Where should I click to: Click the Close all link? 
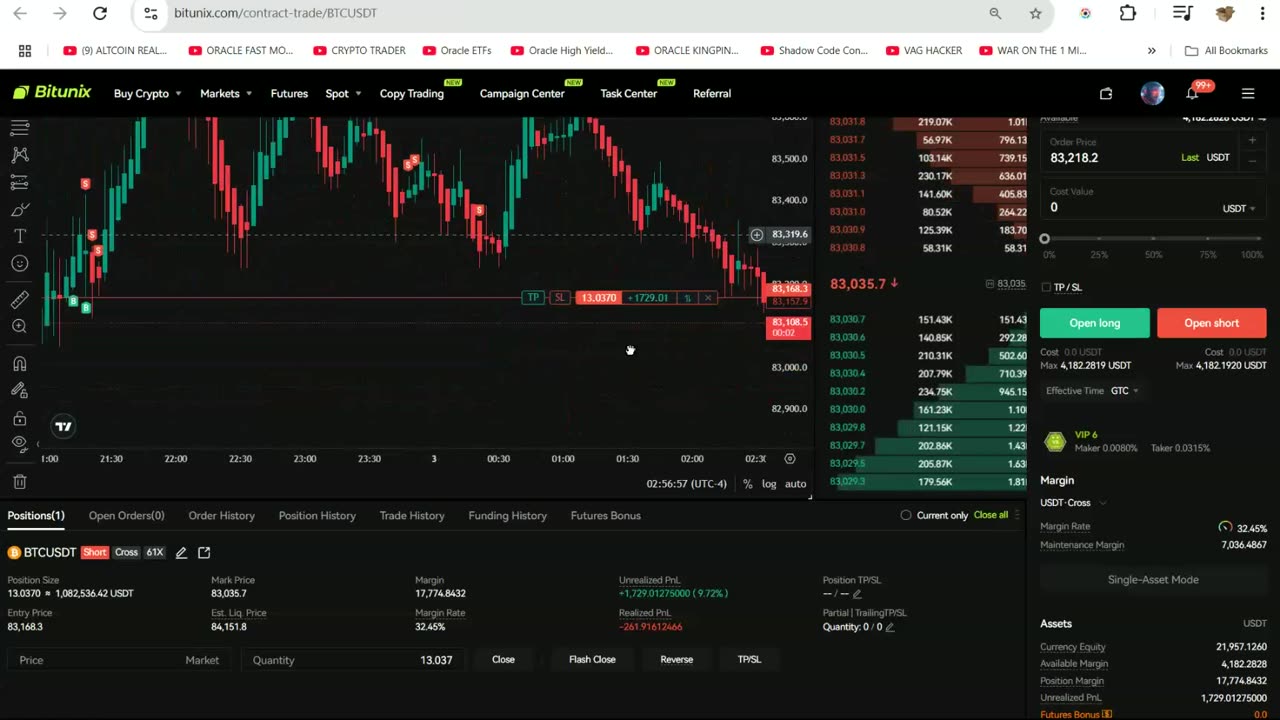pyautogui.click(x=990, y=515)
